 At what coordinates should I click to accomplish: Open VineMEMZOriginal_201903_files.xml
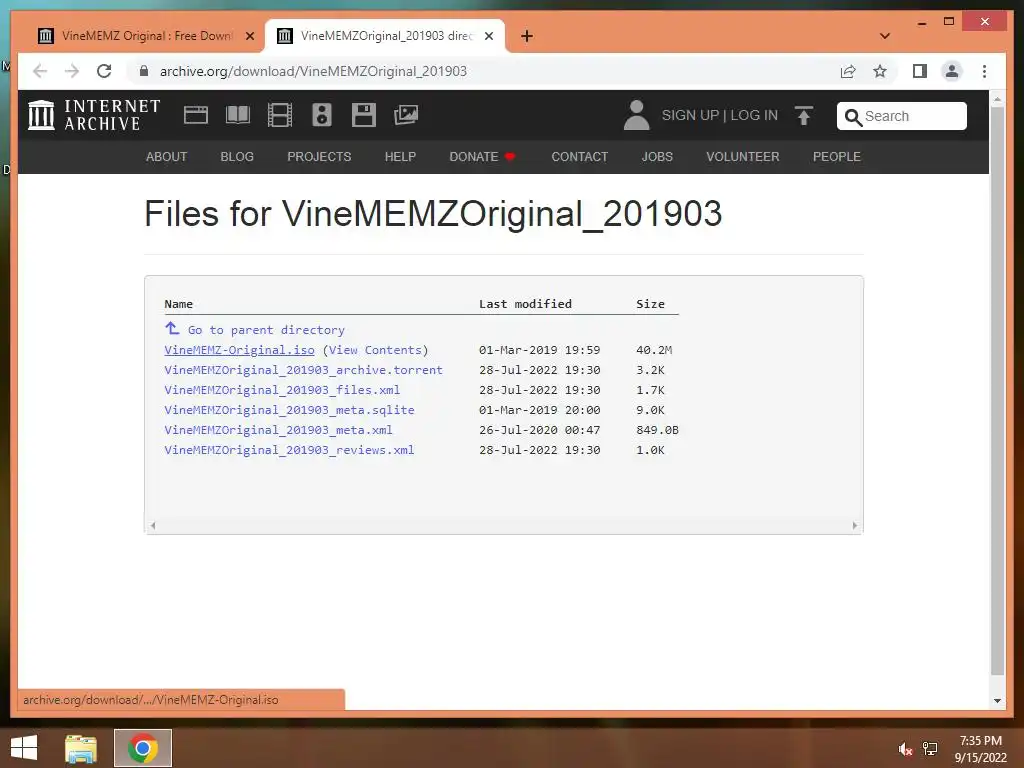281,390
